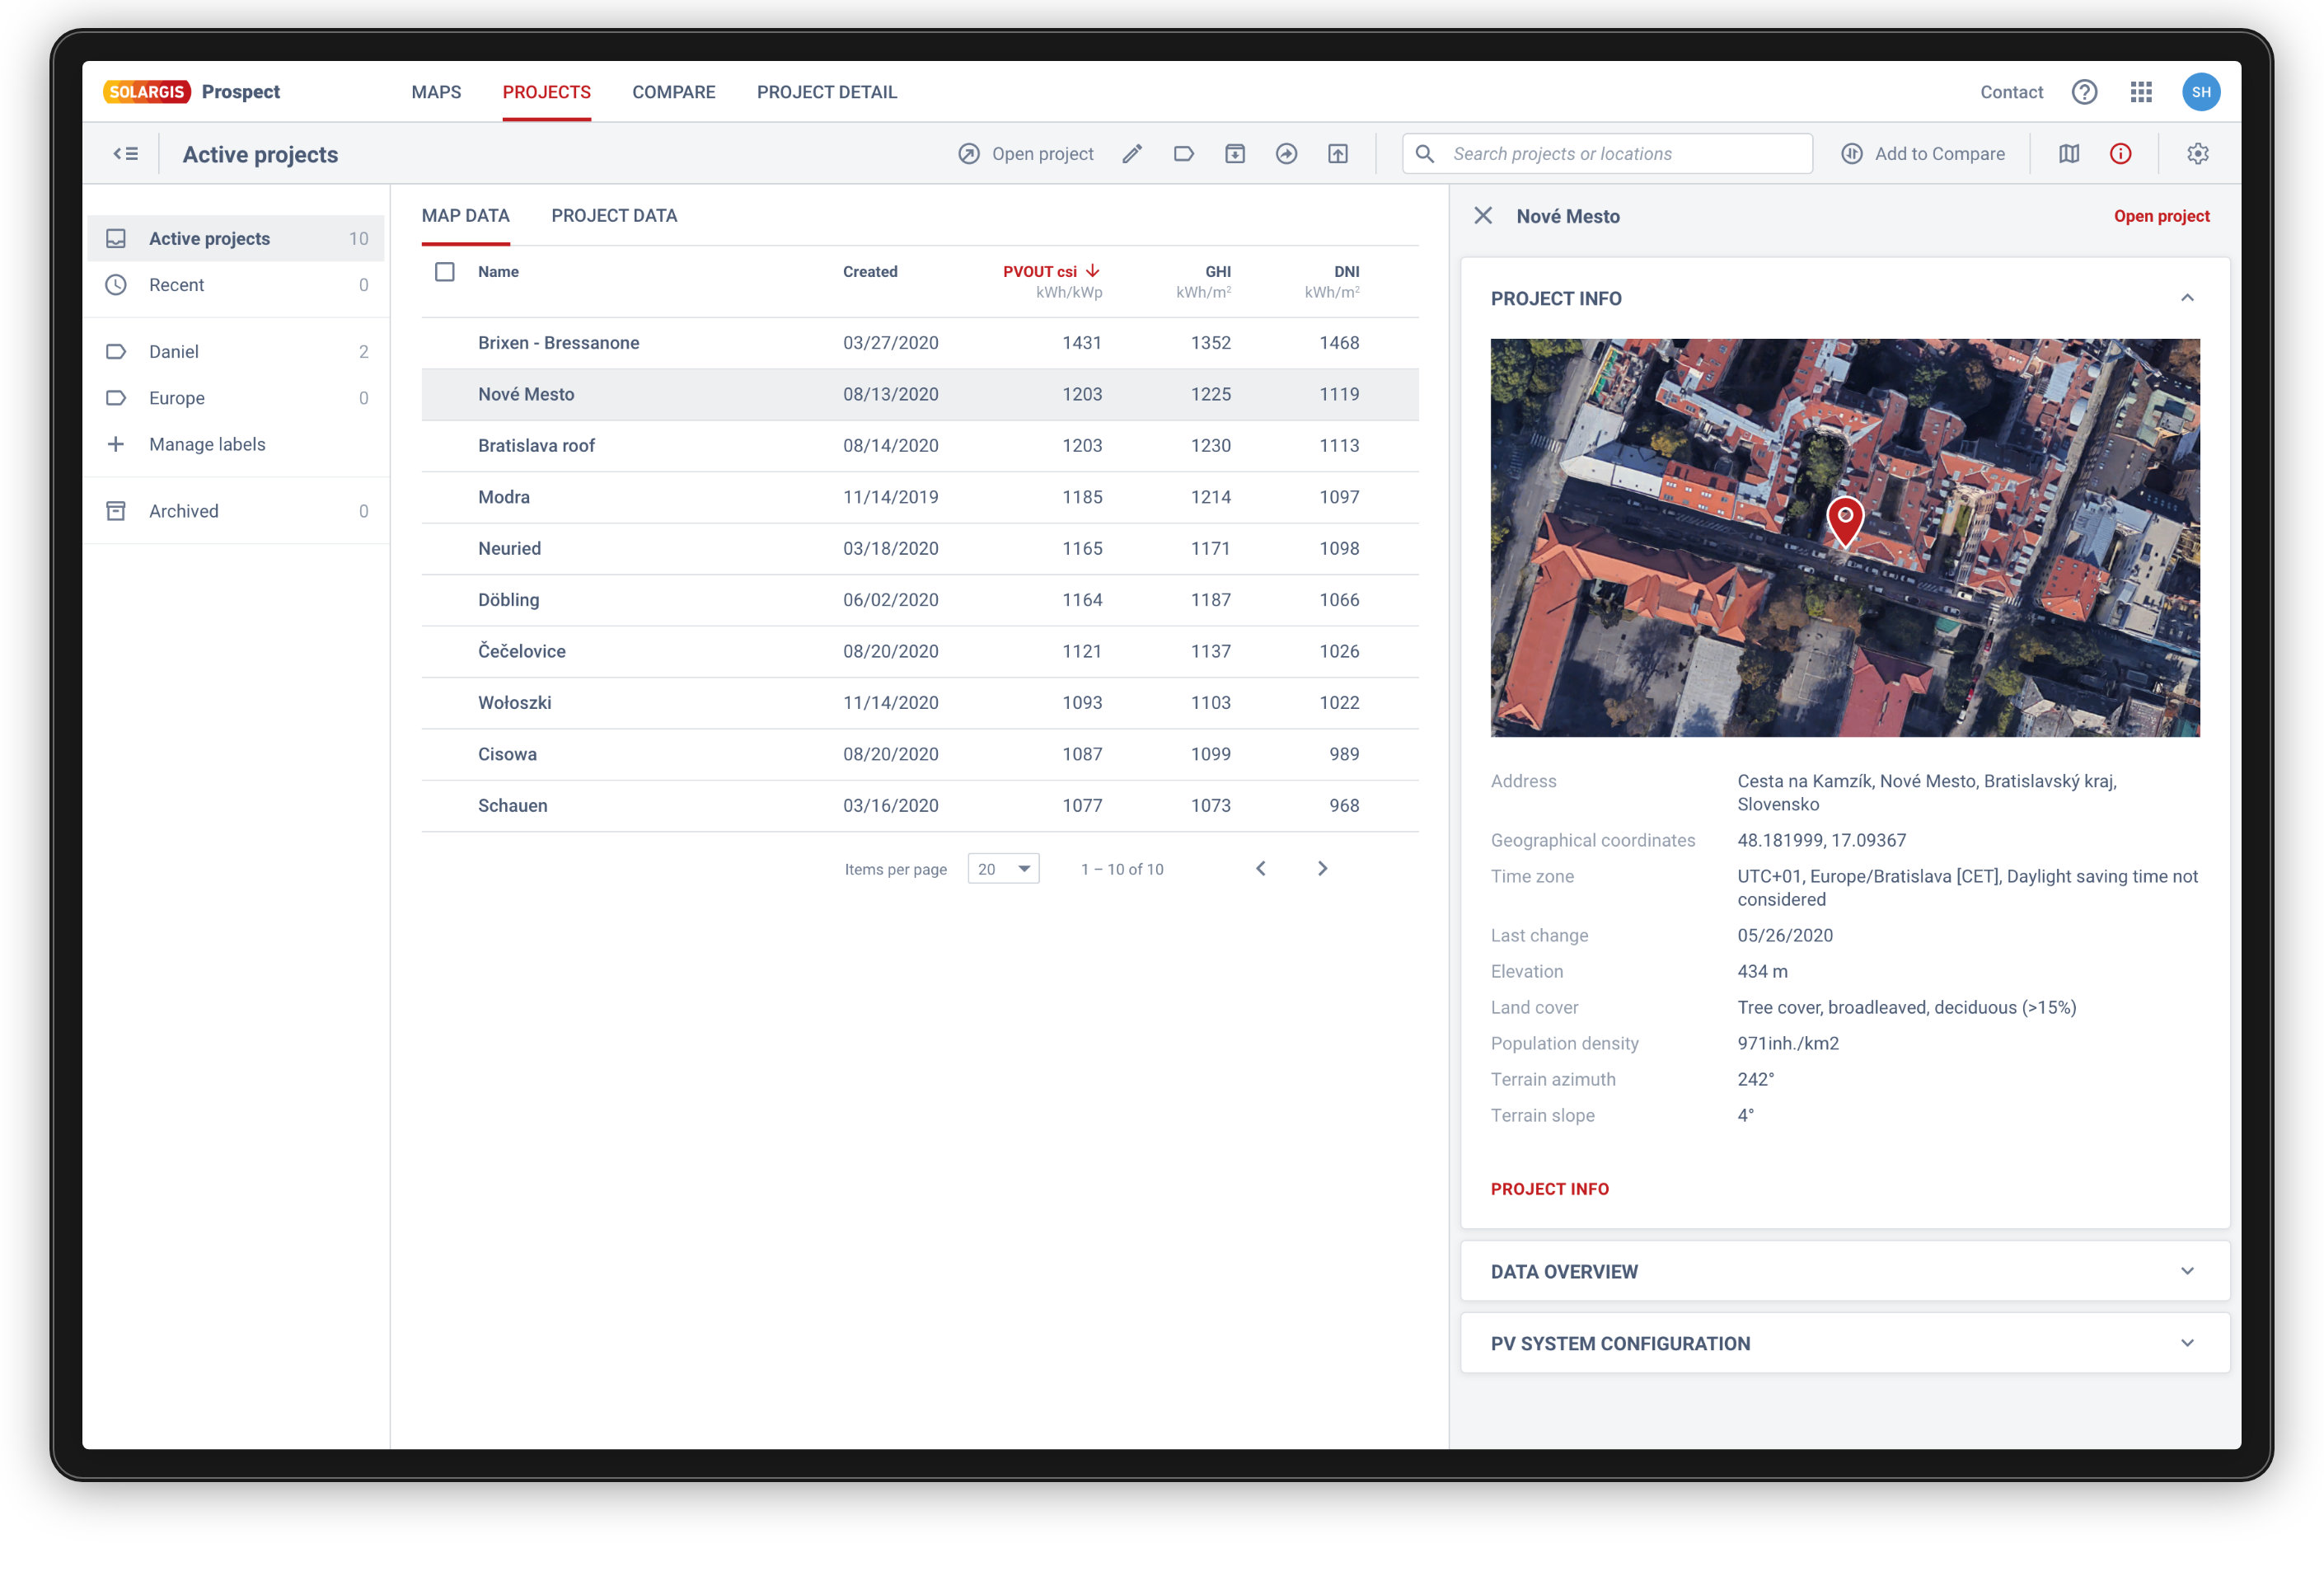Click the share arrow circle icon in toolbar
Viewport: 2324px width, 1581px height.
tap(1287, 154)
